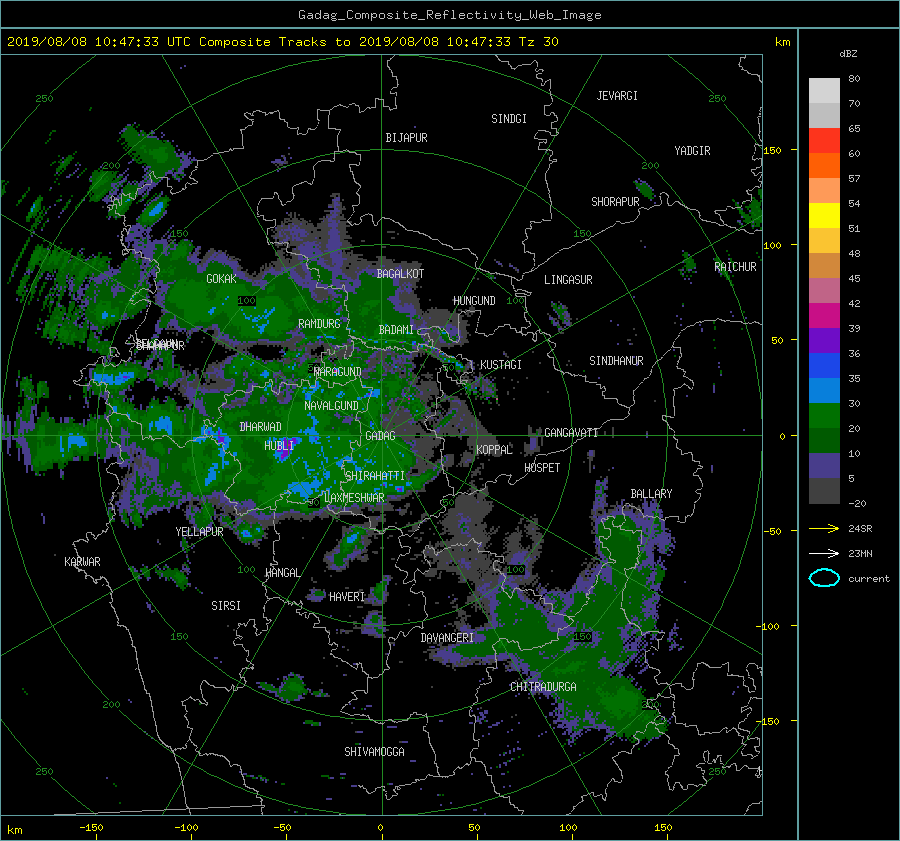Click the yellow 51 dBZ color swatch
900x841 pixels.
coord(824,215)
